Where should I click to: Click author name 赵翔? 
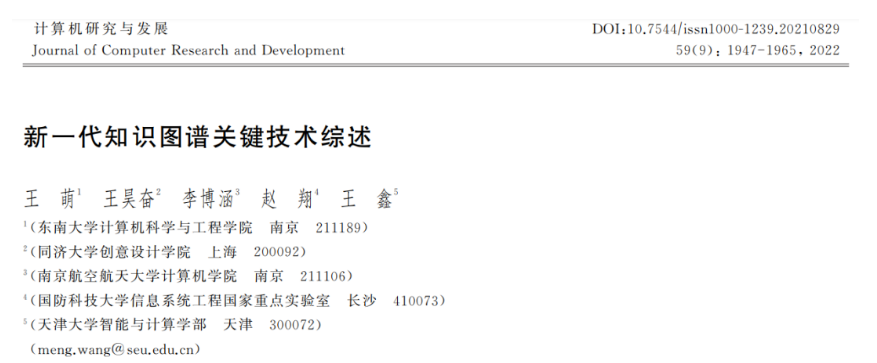click(290, 199)
